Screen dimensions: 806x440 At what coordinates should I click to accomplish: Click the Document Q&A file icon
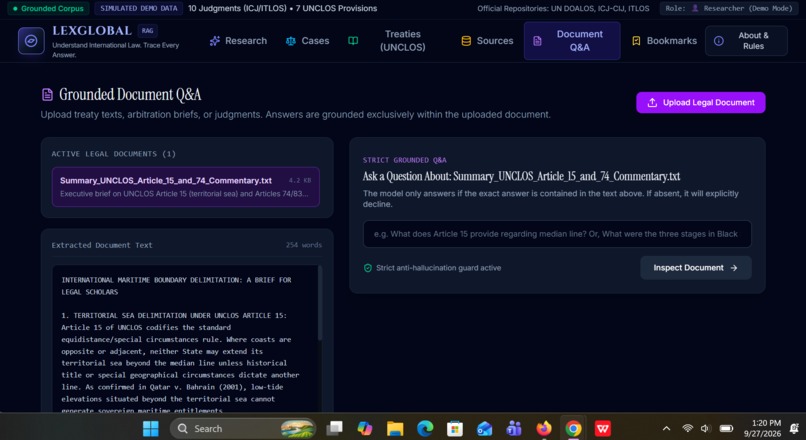(x=537, y=41)
